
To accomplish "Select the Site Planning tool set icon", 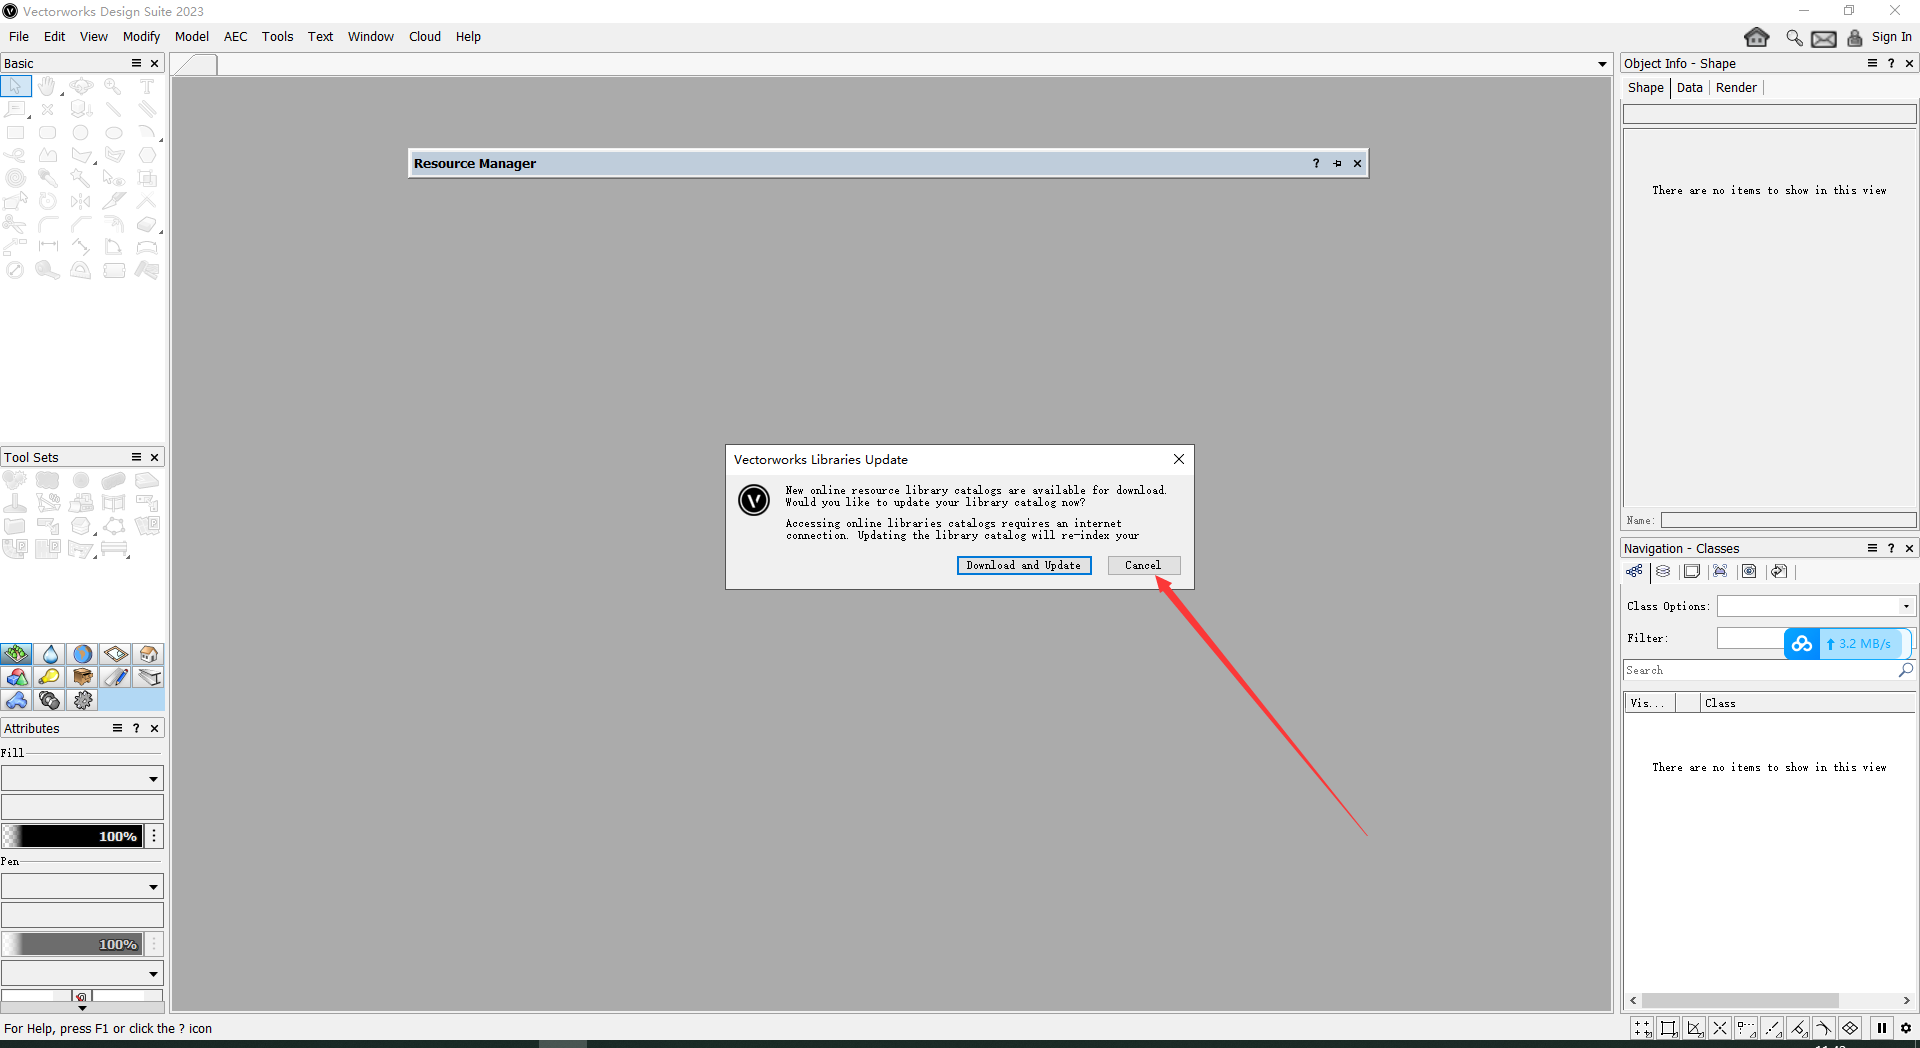I will (16, 654).
